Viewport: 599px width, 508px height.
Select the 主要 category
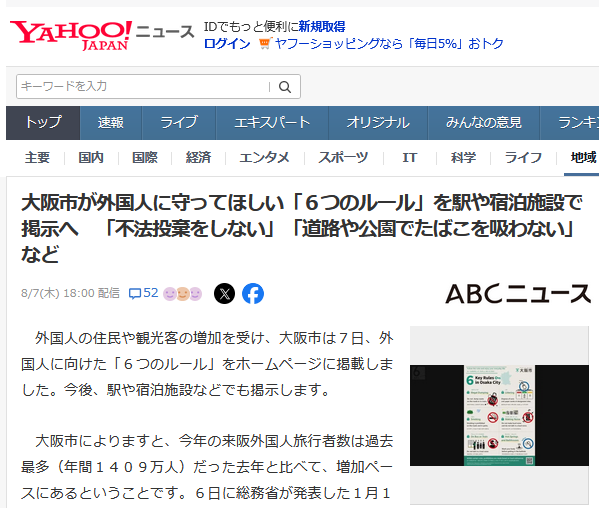pyautogui.click(x=37, y=157)
